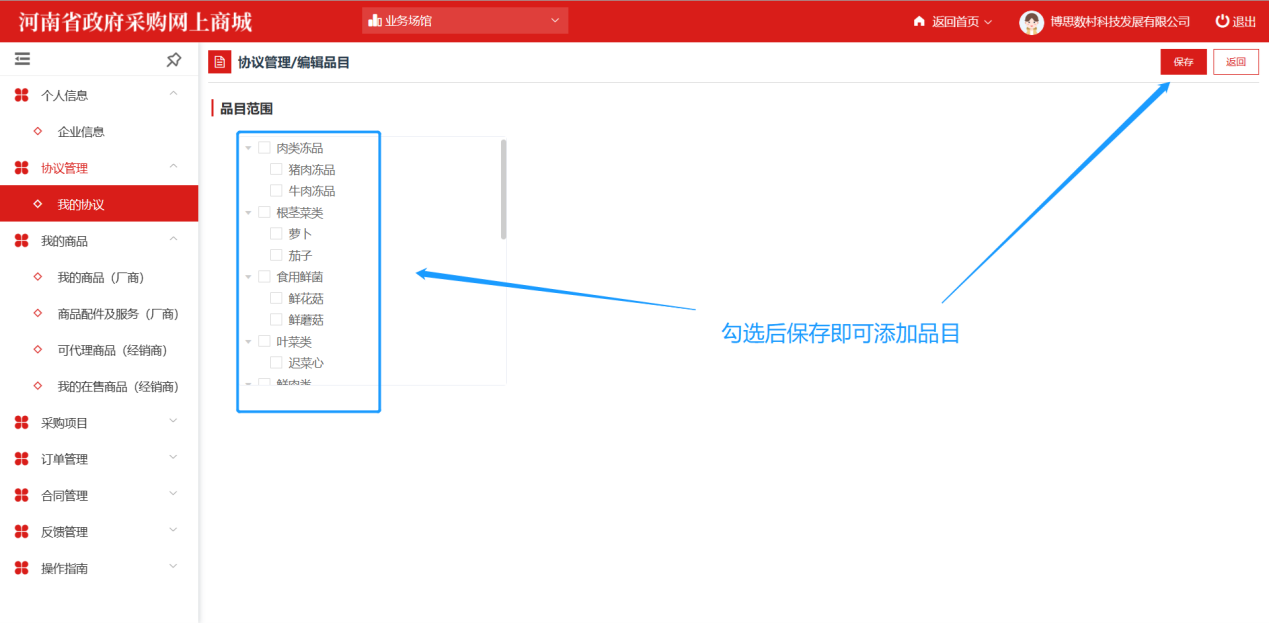Viewport: 1269px width, 623px height.
Task: Click the diamond icon beside 可代理商品（经销商）
Action: tap(38, 350)
